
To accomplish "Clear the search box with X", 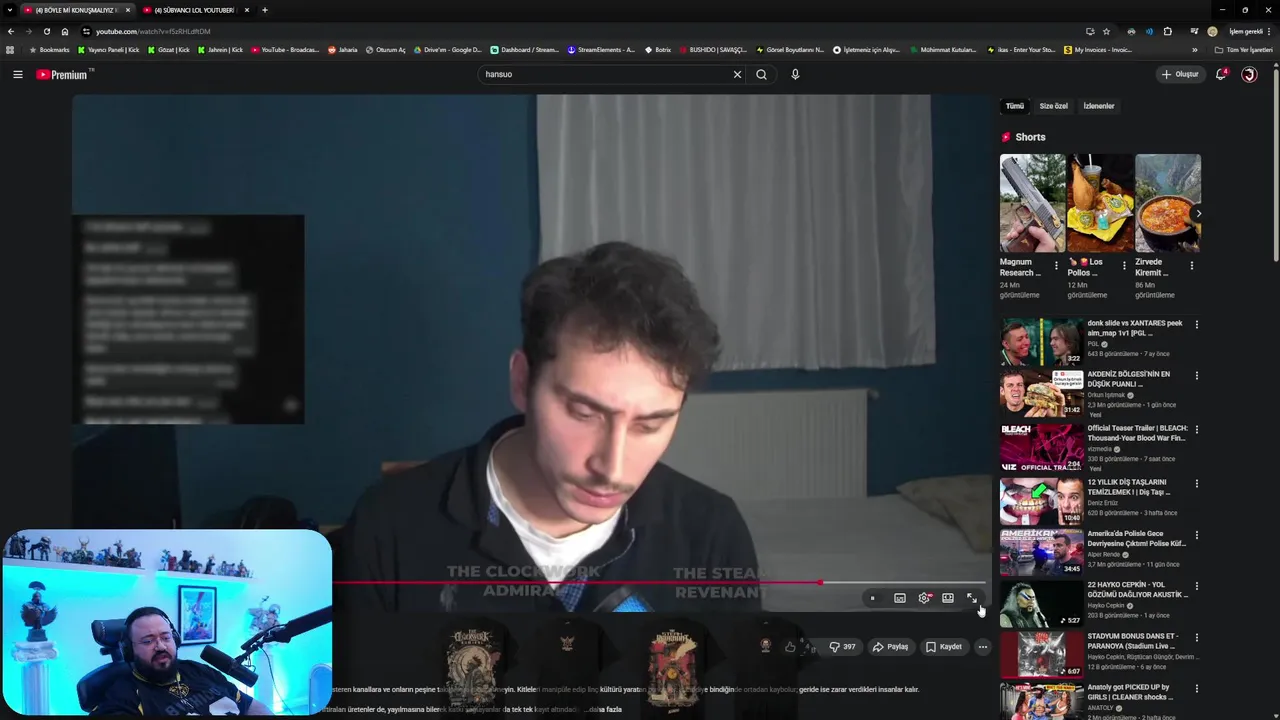I will tap(737, 74).
